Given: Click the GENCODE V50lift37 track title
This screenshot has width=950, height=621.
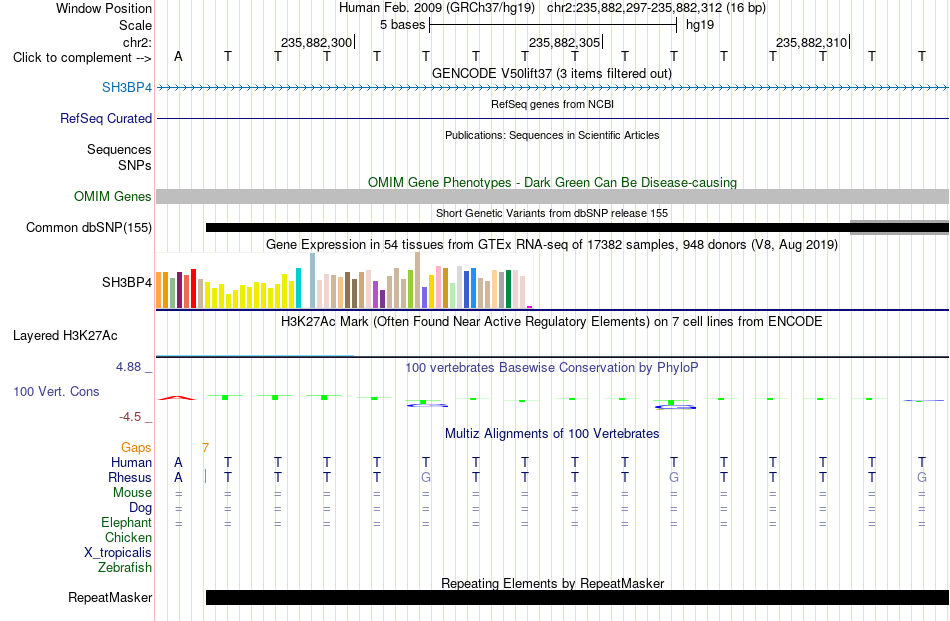Looking at the screenshot, I should point(551,73).
